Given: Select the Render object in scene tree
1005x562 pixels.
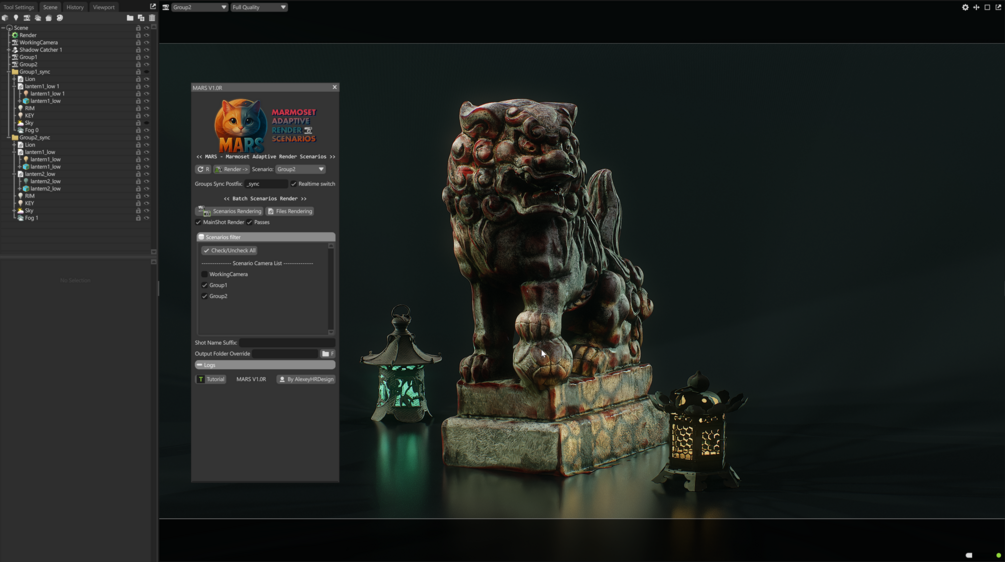Looking at the screenshot, I should 28,35.
